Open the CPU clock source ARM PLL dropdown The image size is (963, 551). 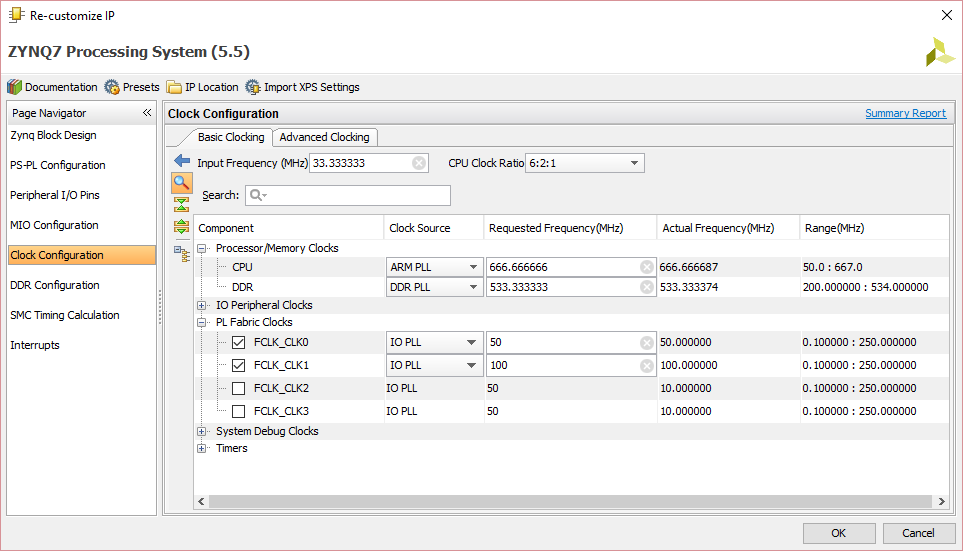(x=434, y=267)
